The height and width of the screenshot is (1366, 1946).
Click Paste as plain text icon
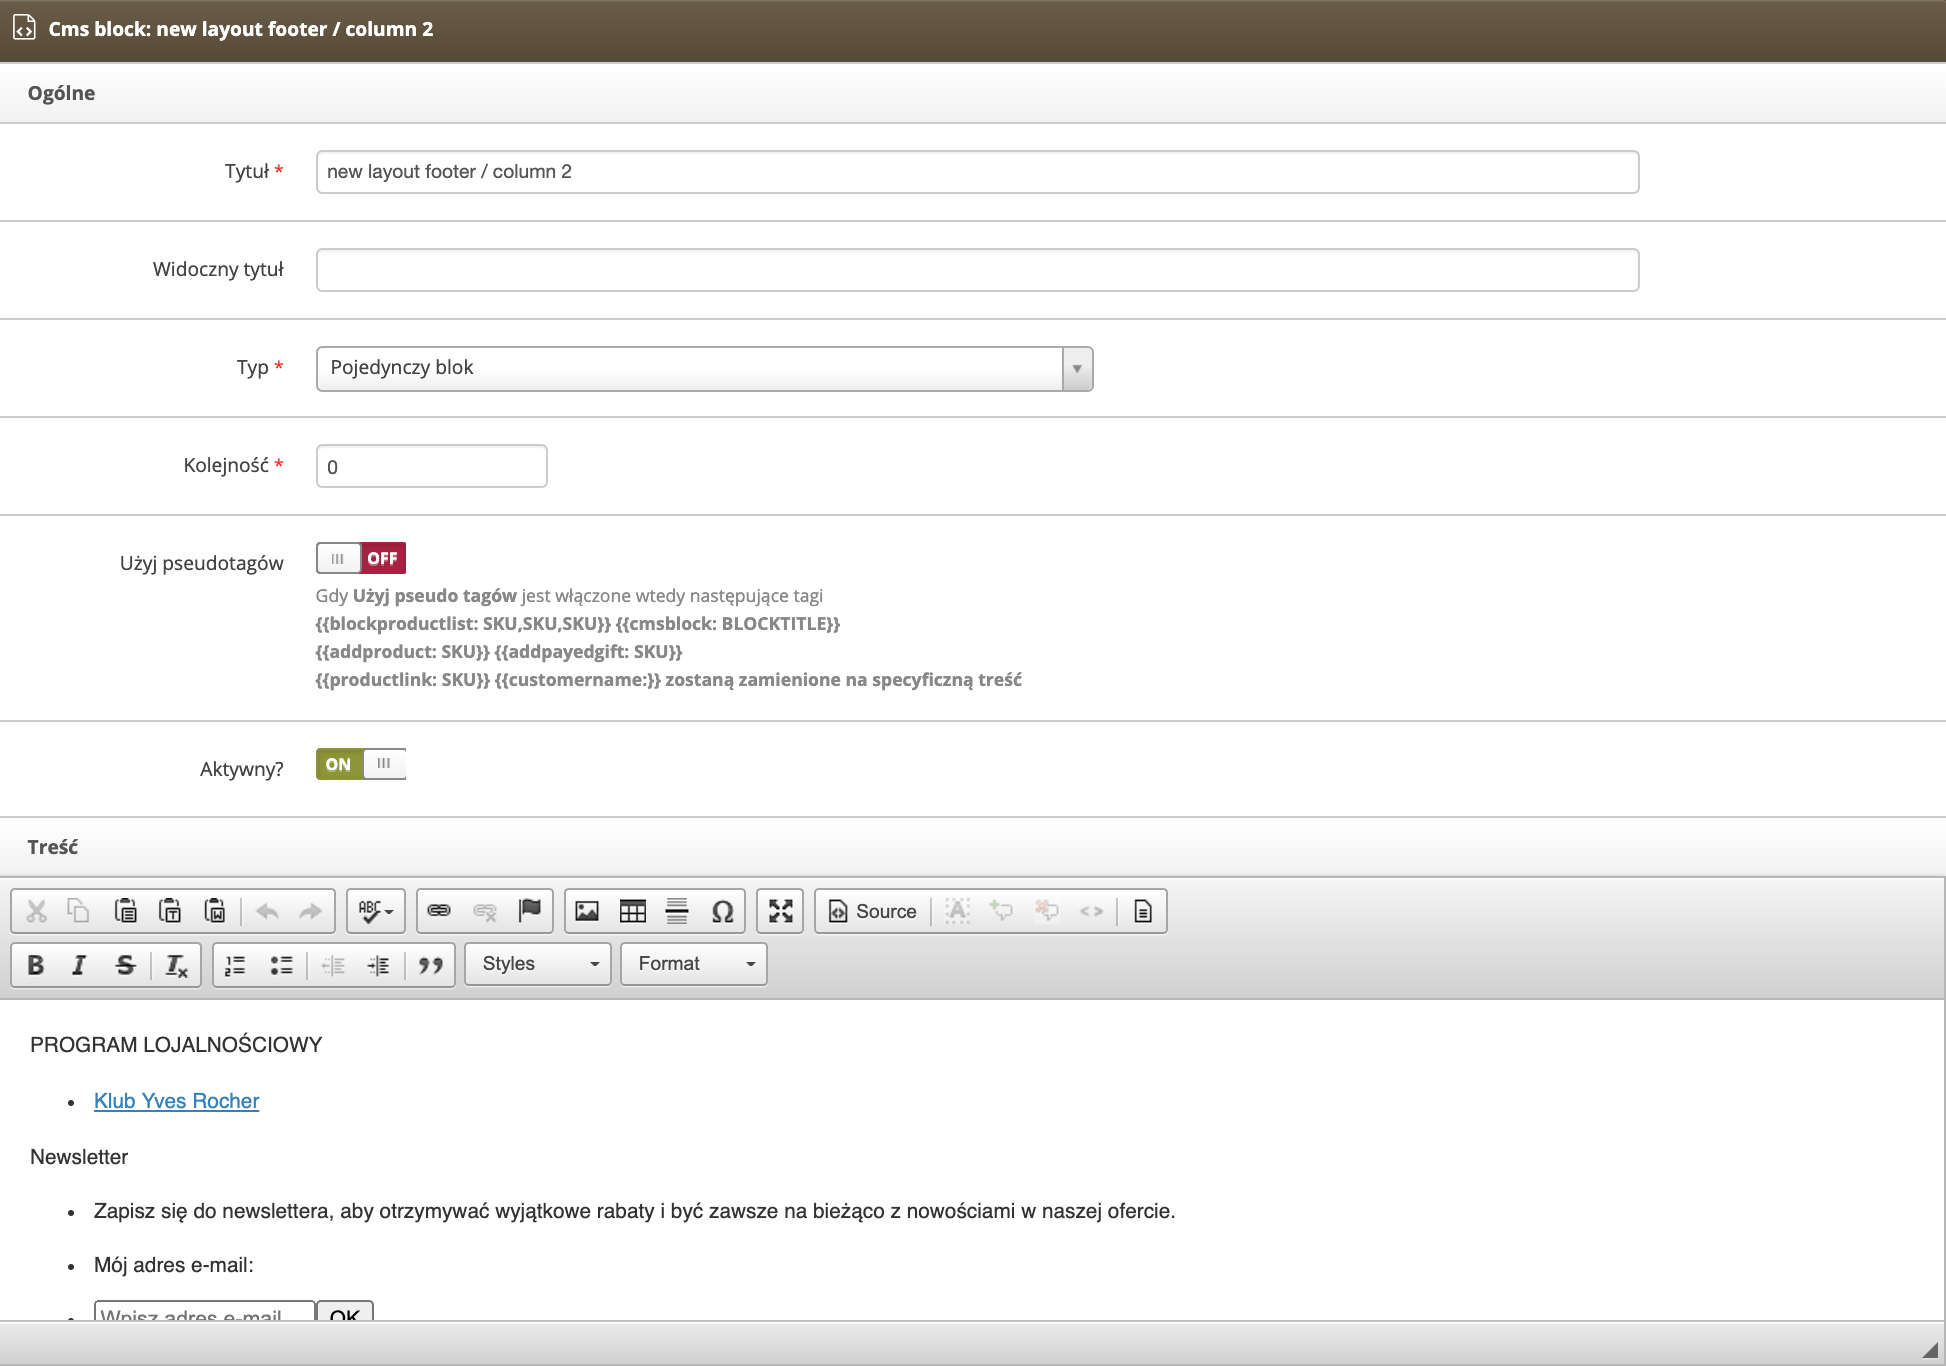click(170, 911)
